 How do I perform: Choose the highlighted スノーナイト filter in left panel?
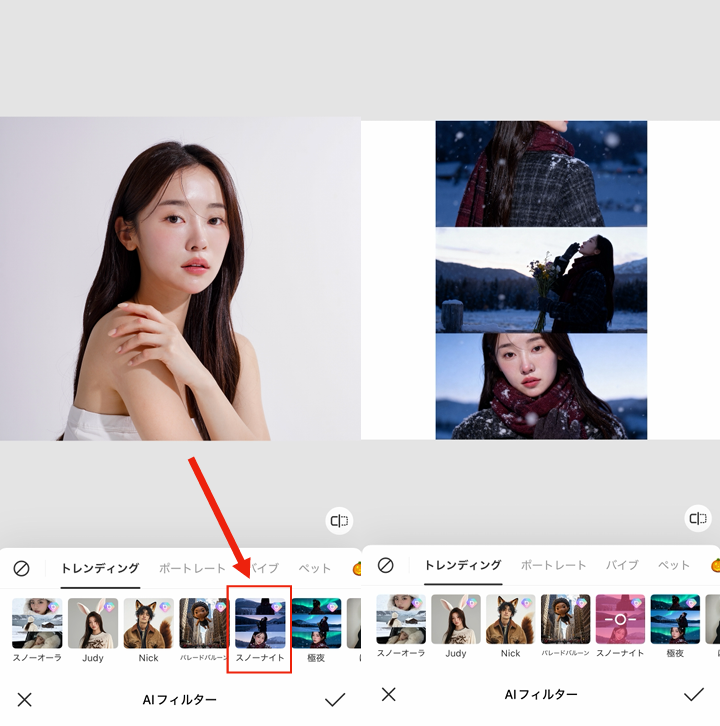[x=259, y=623]
